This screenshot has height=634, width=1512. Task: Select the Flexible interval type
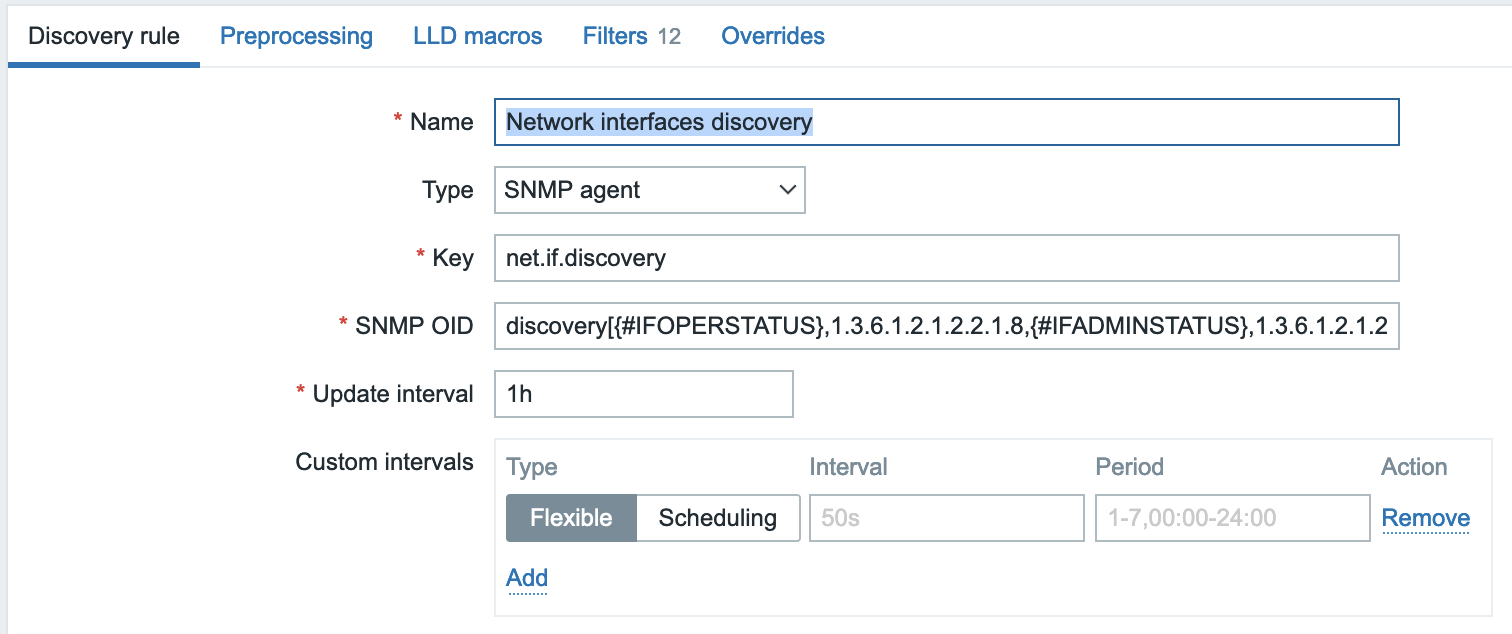point(571,518)
